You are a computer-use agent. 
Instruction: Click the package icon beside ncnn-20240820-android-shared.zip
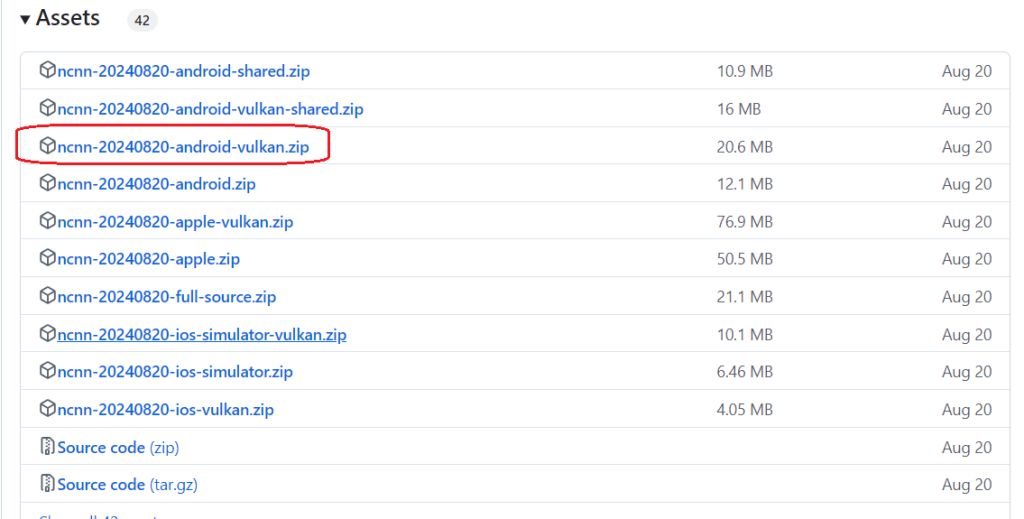click(47, 71)
